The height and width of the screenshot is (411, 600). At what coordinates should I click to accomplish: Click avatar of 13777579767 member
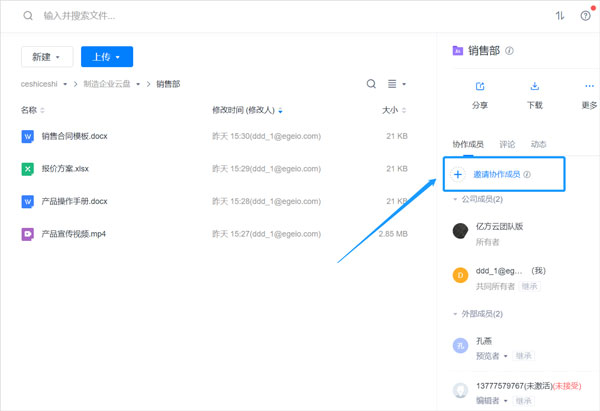click(x=460, y=390)
